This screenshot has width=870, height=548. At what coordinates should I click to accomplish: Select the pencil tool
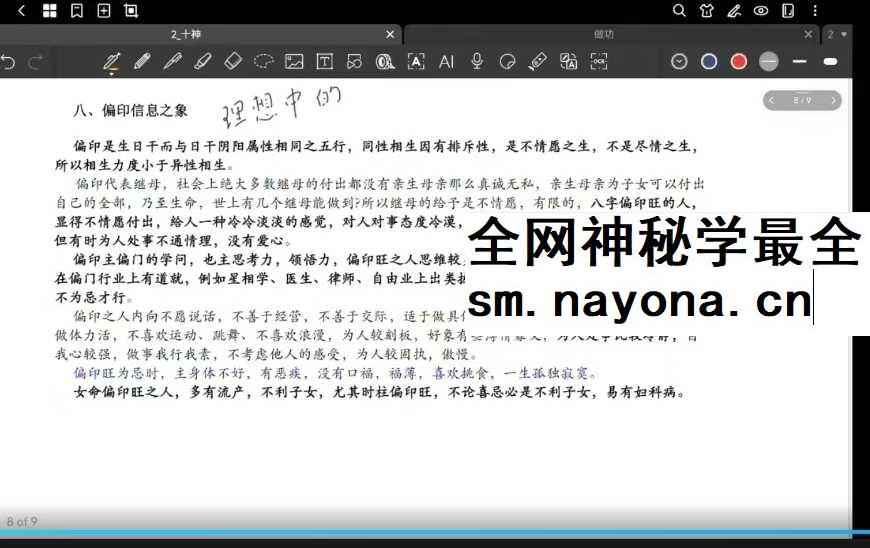coord(143,61)
